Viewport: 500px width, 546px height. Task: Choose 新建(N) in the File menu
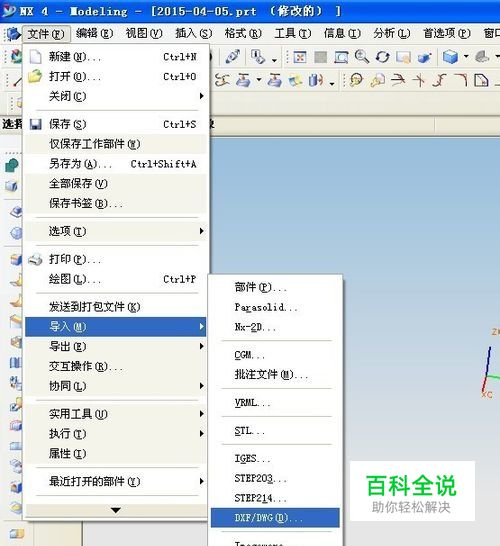116,56
